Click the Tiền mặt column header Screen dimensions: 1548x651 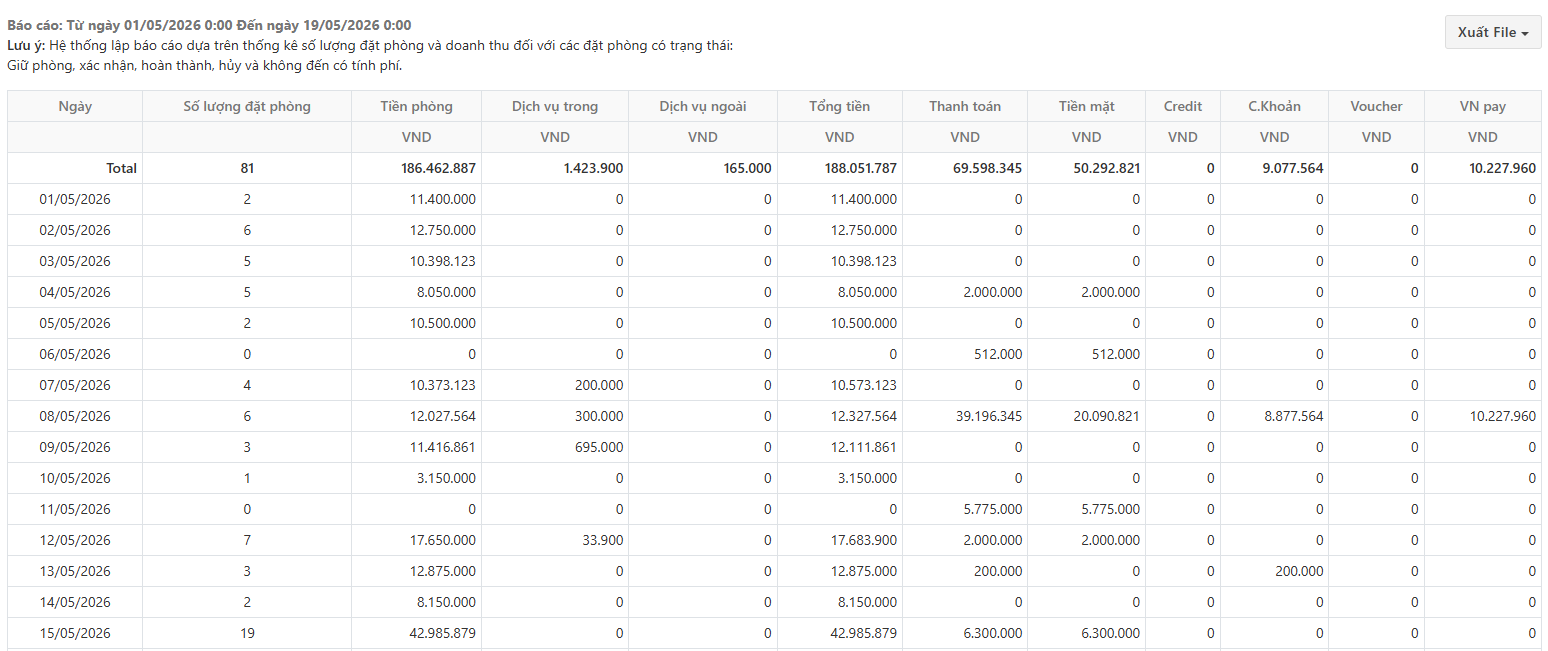click(x=1087, y=106)
